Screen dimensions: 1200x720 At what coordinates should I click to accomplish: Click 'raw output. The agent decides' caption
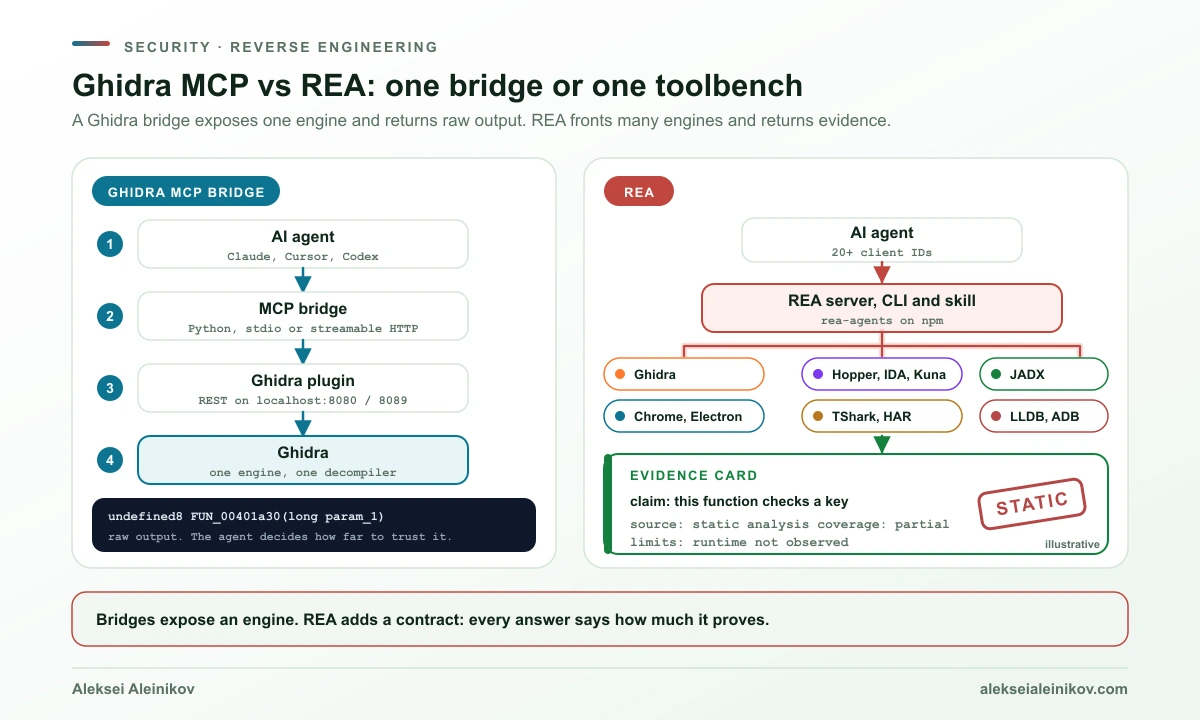pos(280,537)
